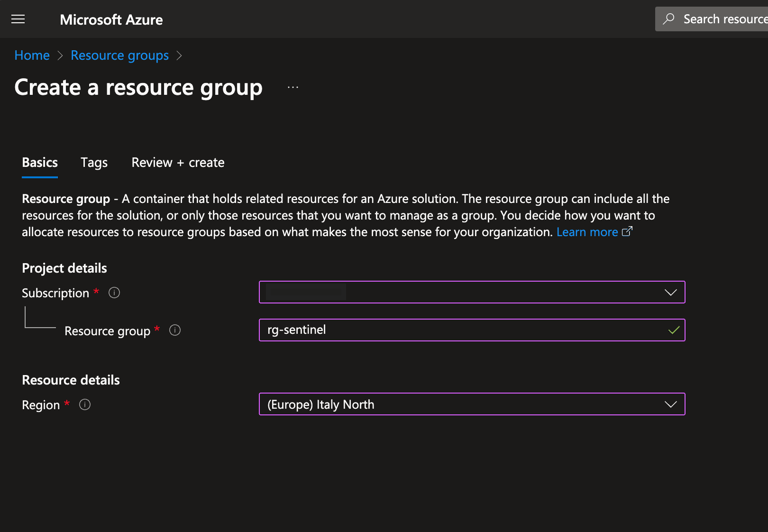Click the green validation checkmark
Viewport: 768px width, 532px height.
tap(674, 330)
